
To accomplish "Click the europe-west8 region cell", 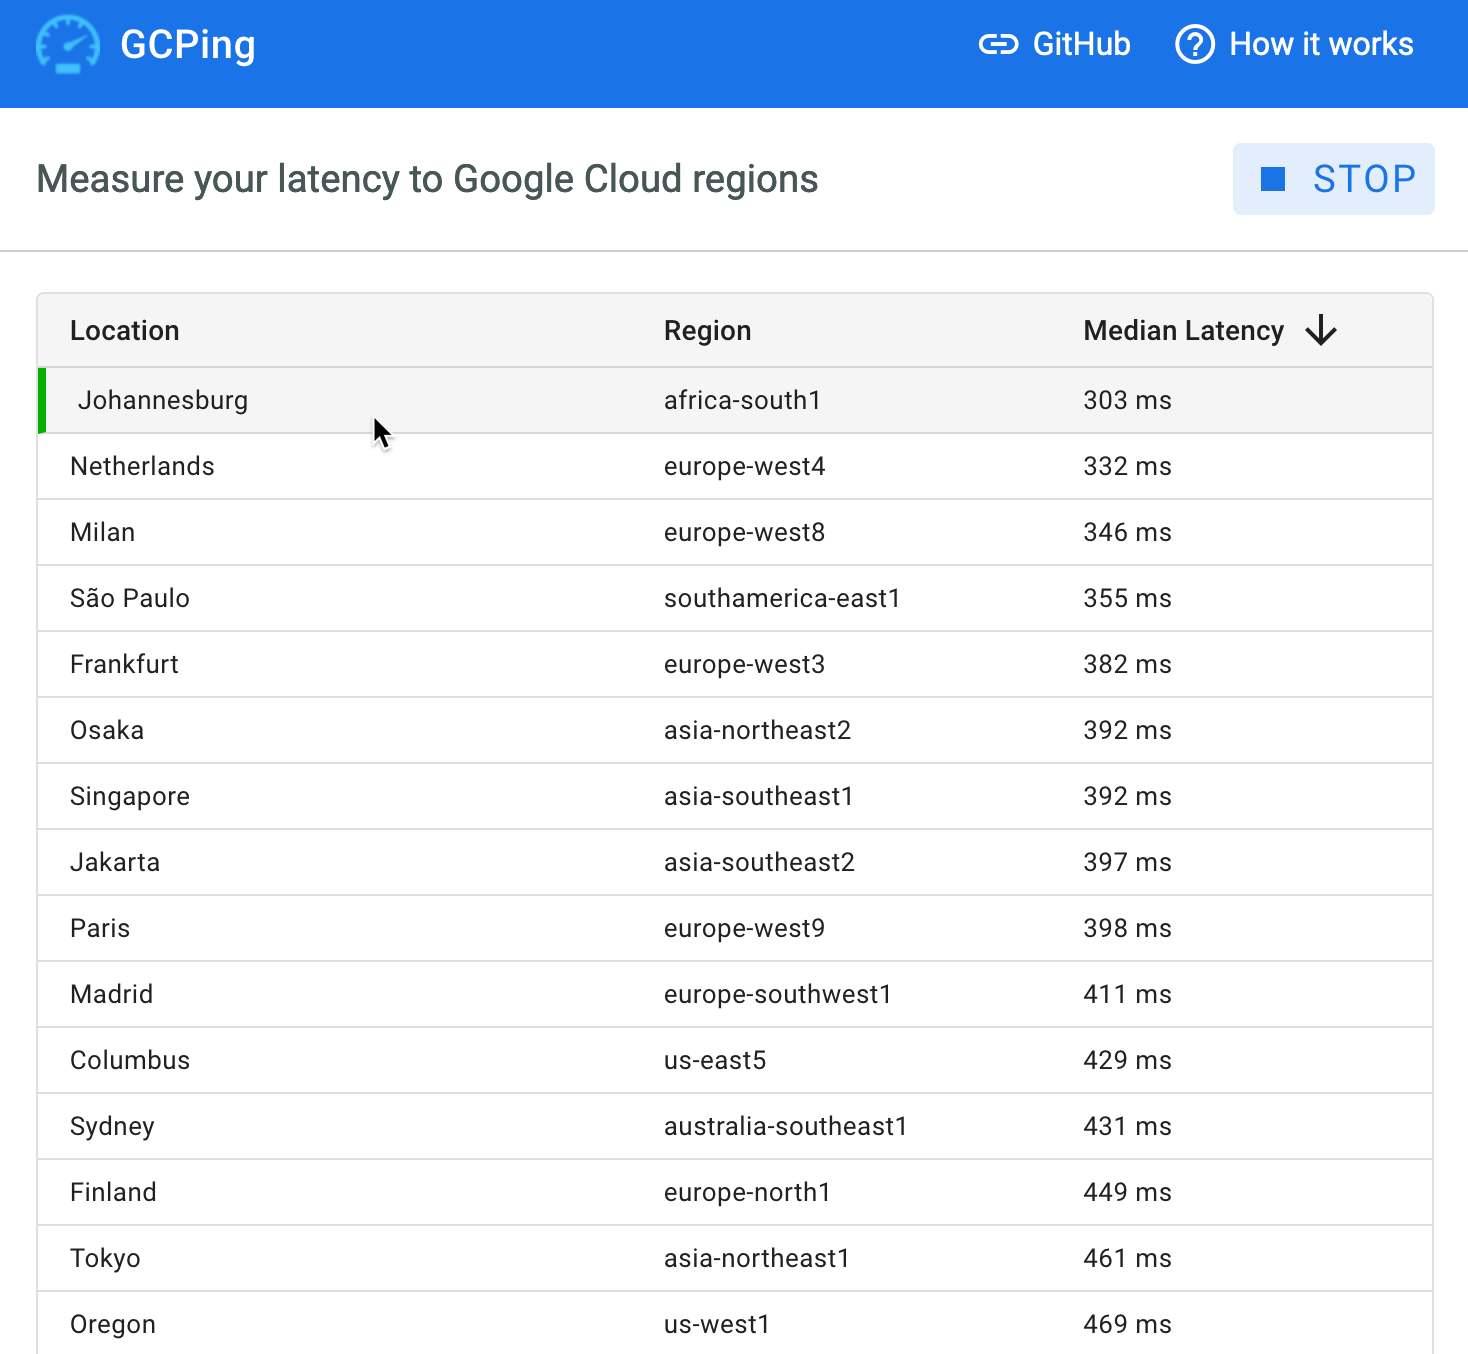I will click(x=744, y=532).
